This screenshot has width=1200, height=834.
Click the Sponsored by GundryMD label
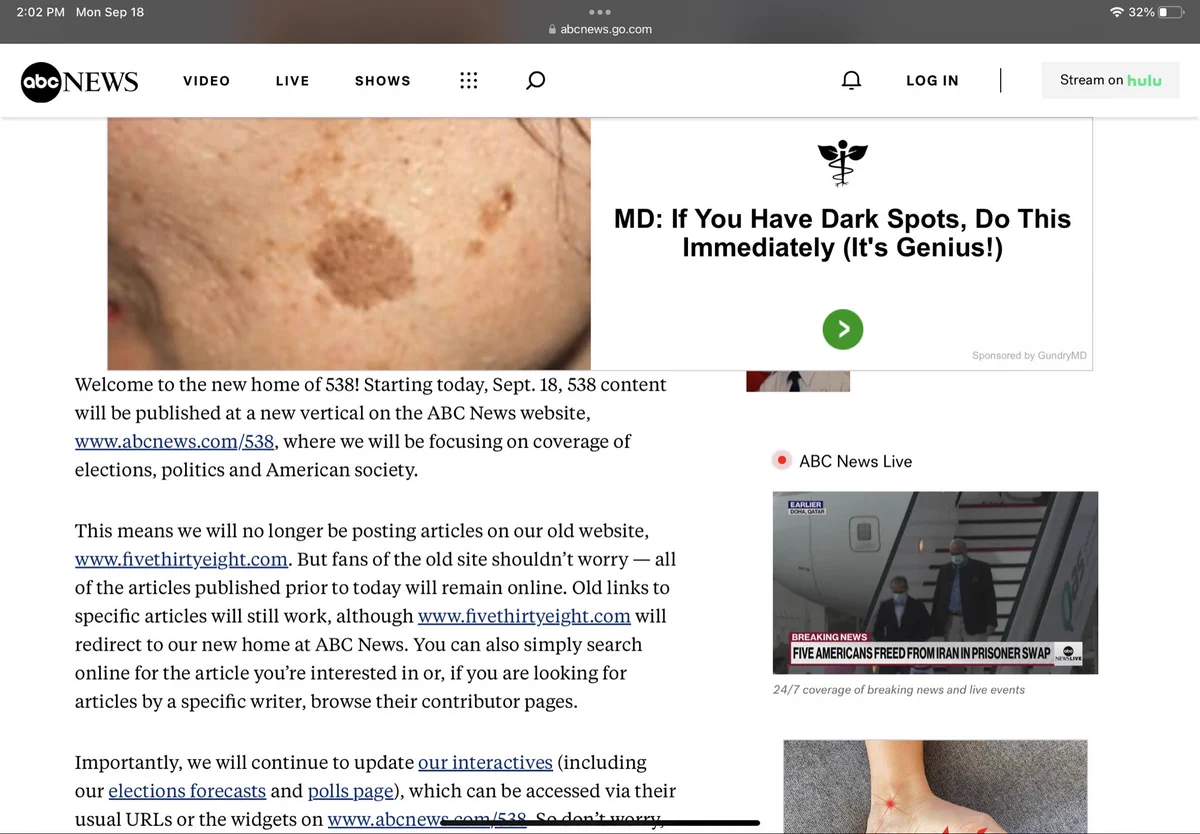point(1029,356)
